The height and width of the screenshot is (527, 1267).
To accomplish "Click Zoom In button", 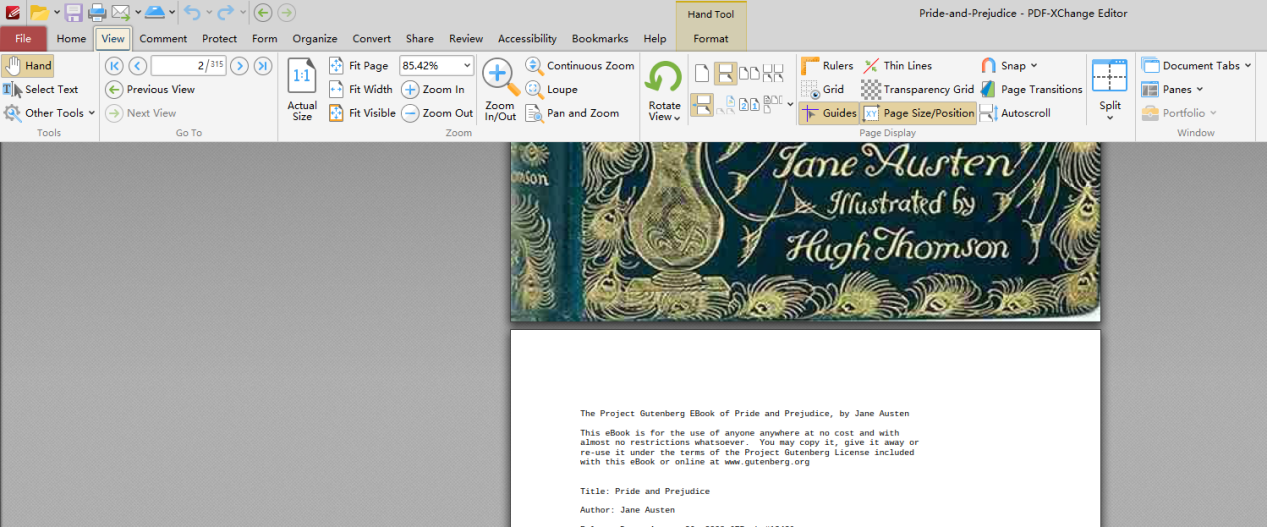I will click(x=434, y=89).
